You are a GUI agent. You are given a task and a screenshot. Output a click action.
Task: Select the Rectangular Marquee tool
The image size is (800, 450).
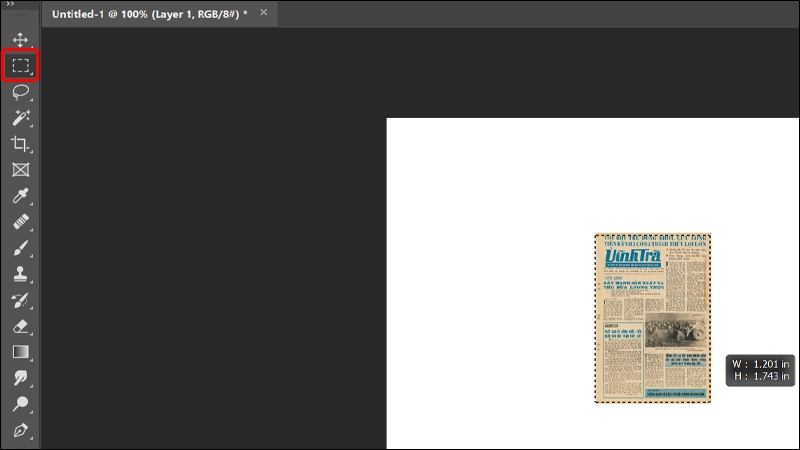[20, 65]
